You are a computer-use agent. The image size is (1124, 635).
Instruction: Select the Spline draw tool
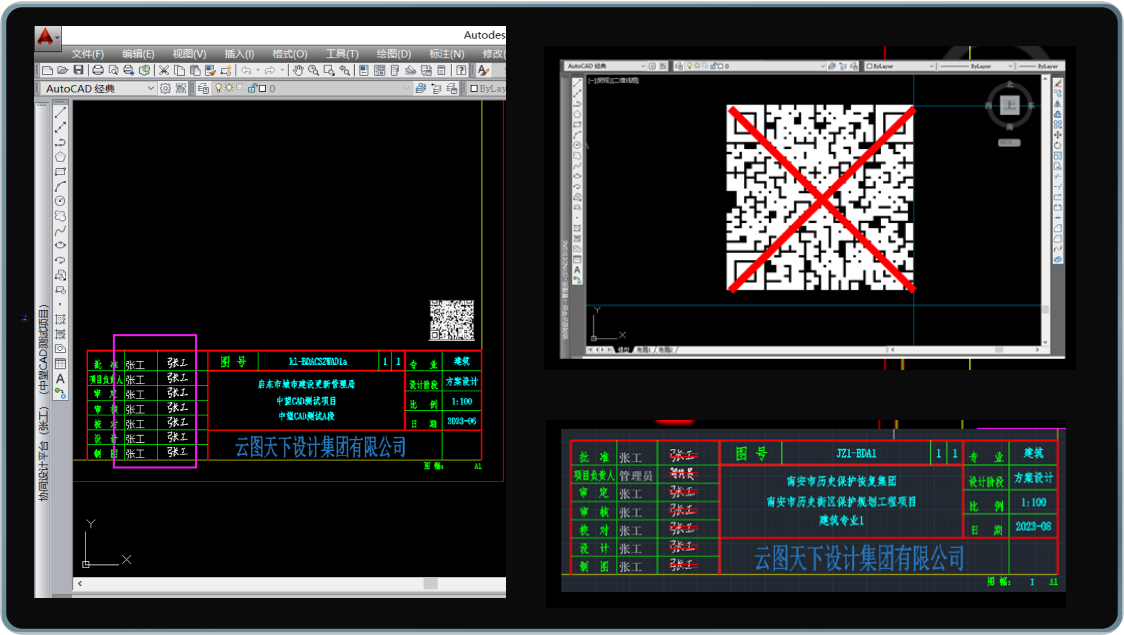tap(61, 230)
